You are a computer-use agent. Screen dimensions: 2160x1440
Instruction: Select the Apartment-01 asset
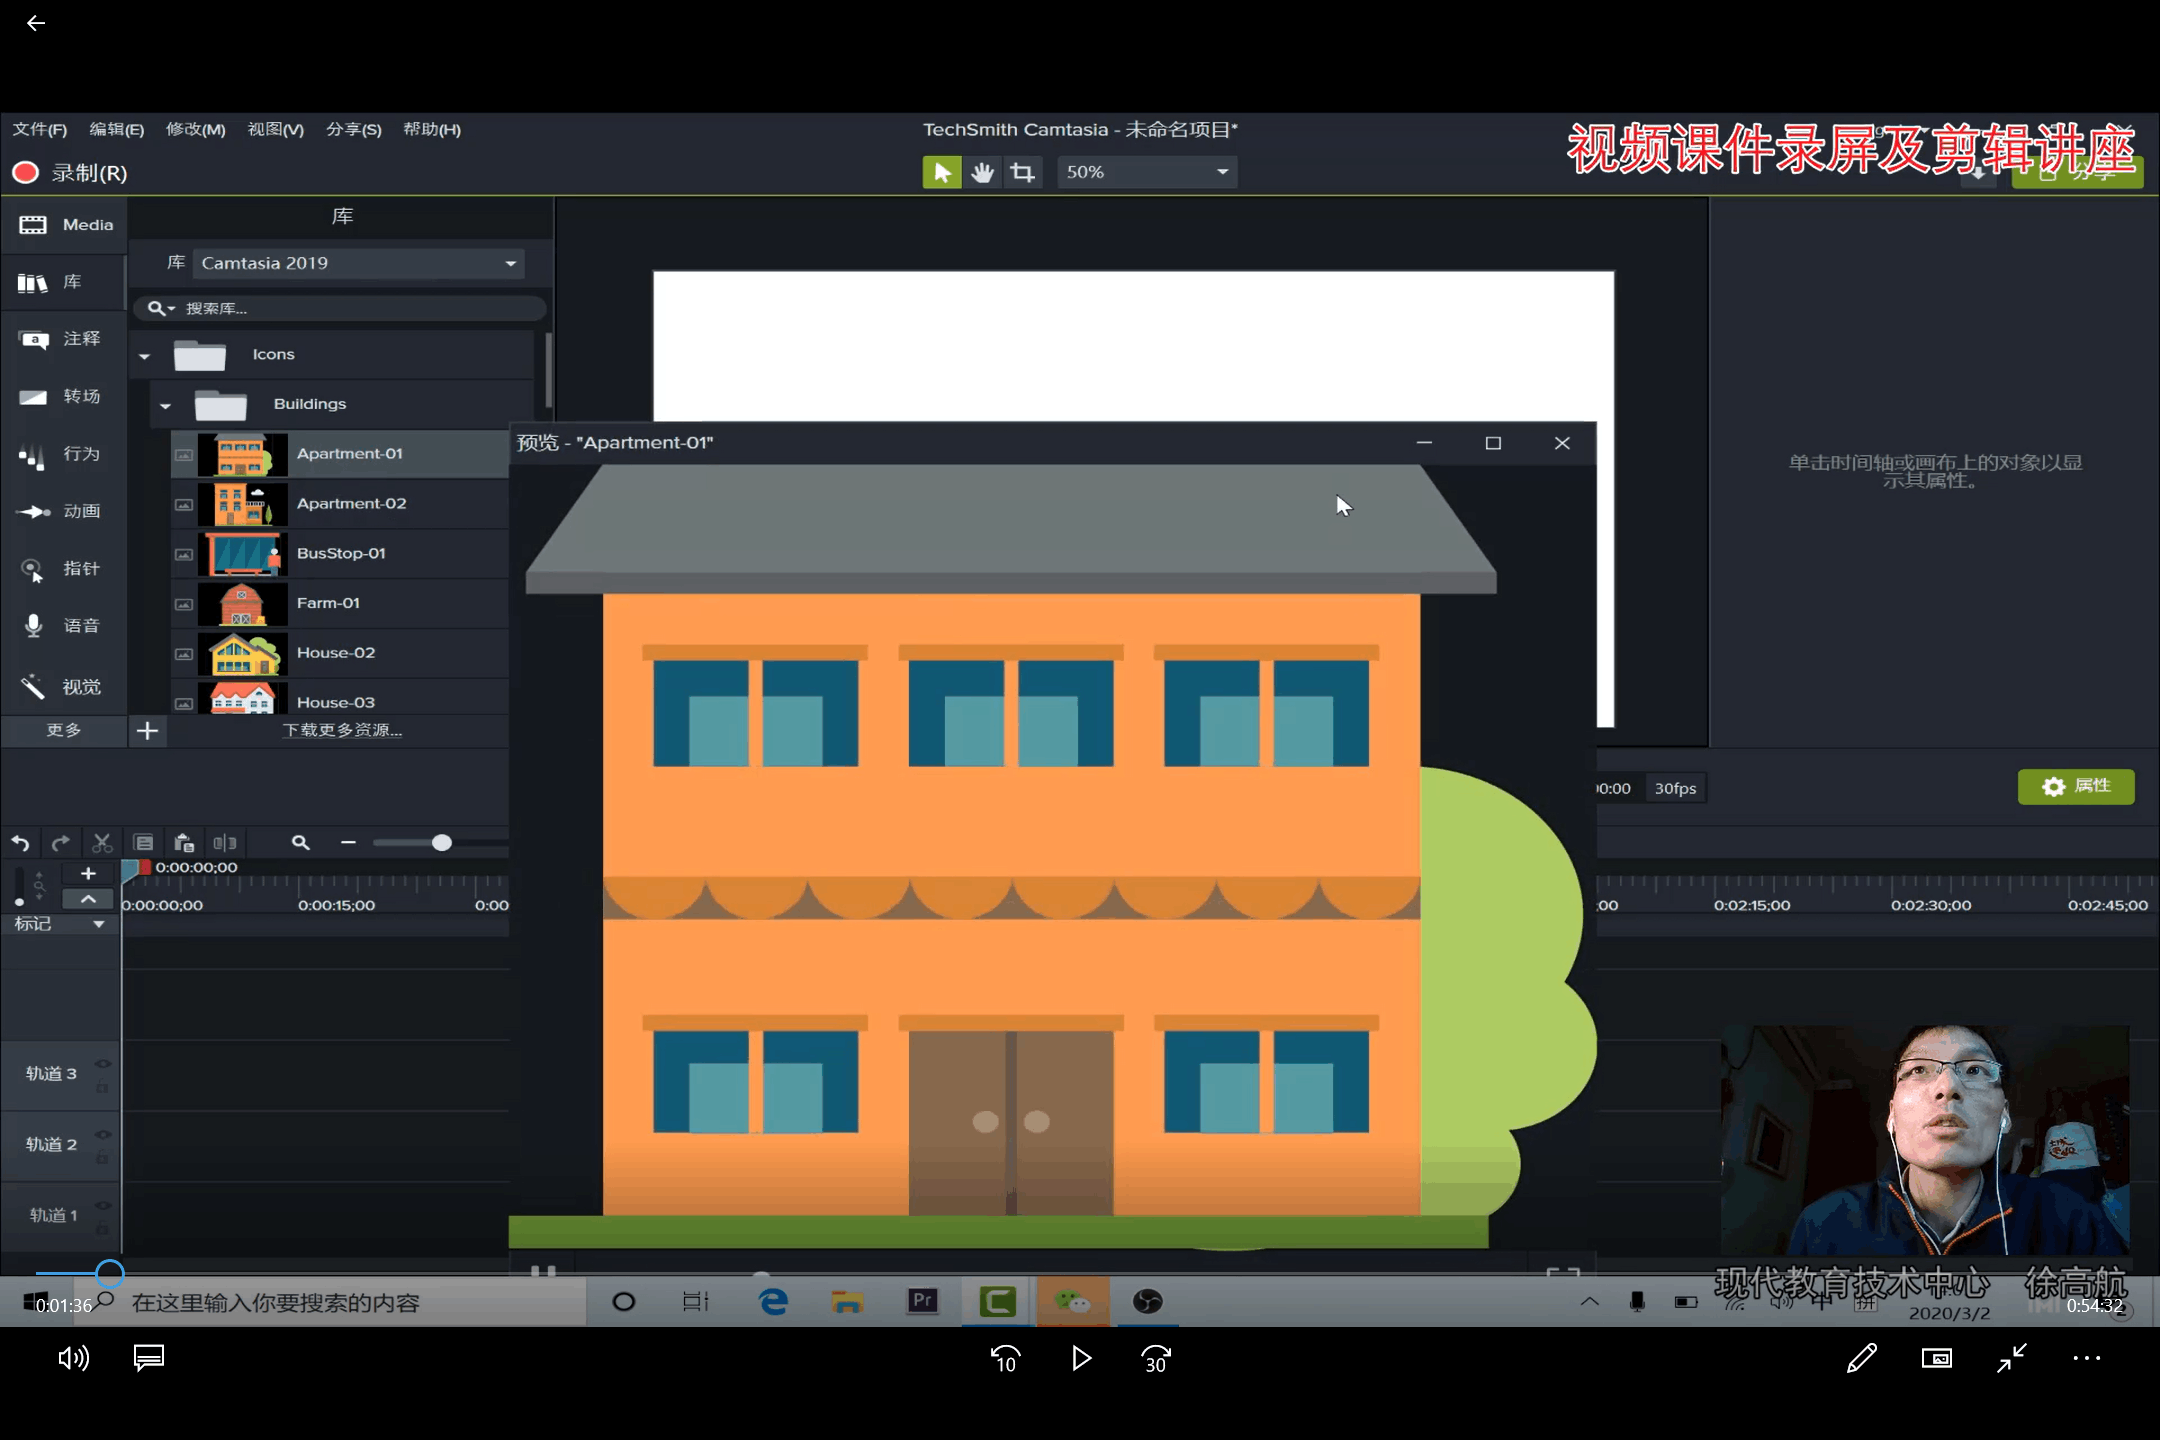[340, 454]
